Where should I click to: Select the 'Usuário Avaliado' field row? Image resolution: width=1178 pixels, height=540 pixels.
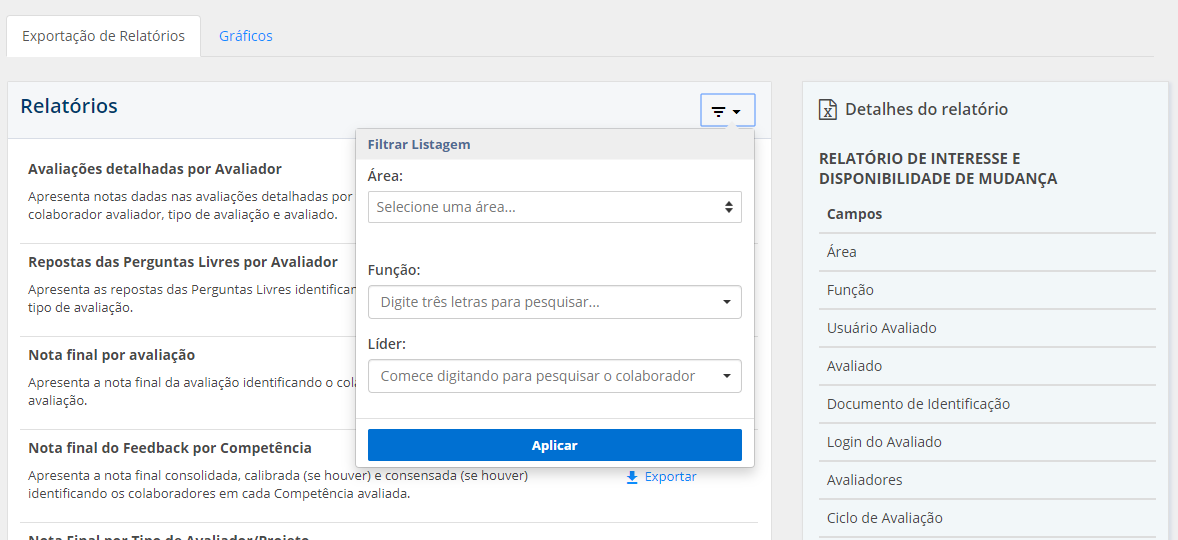coord(985,328)
